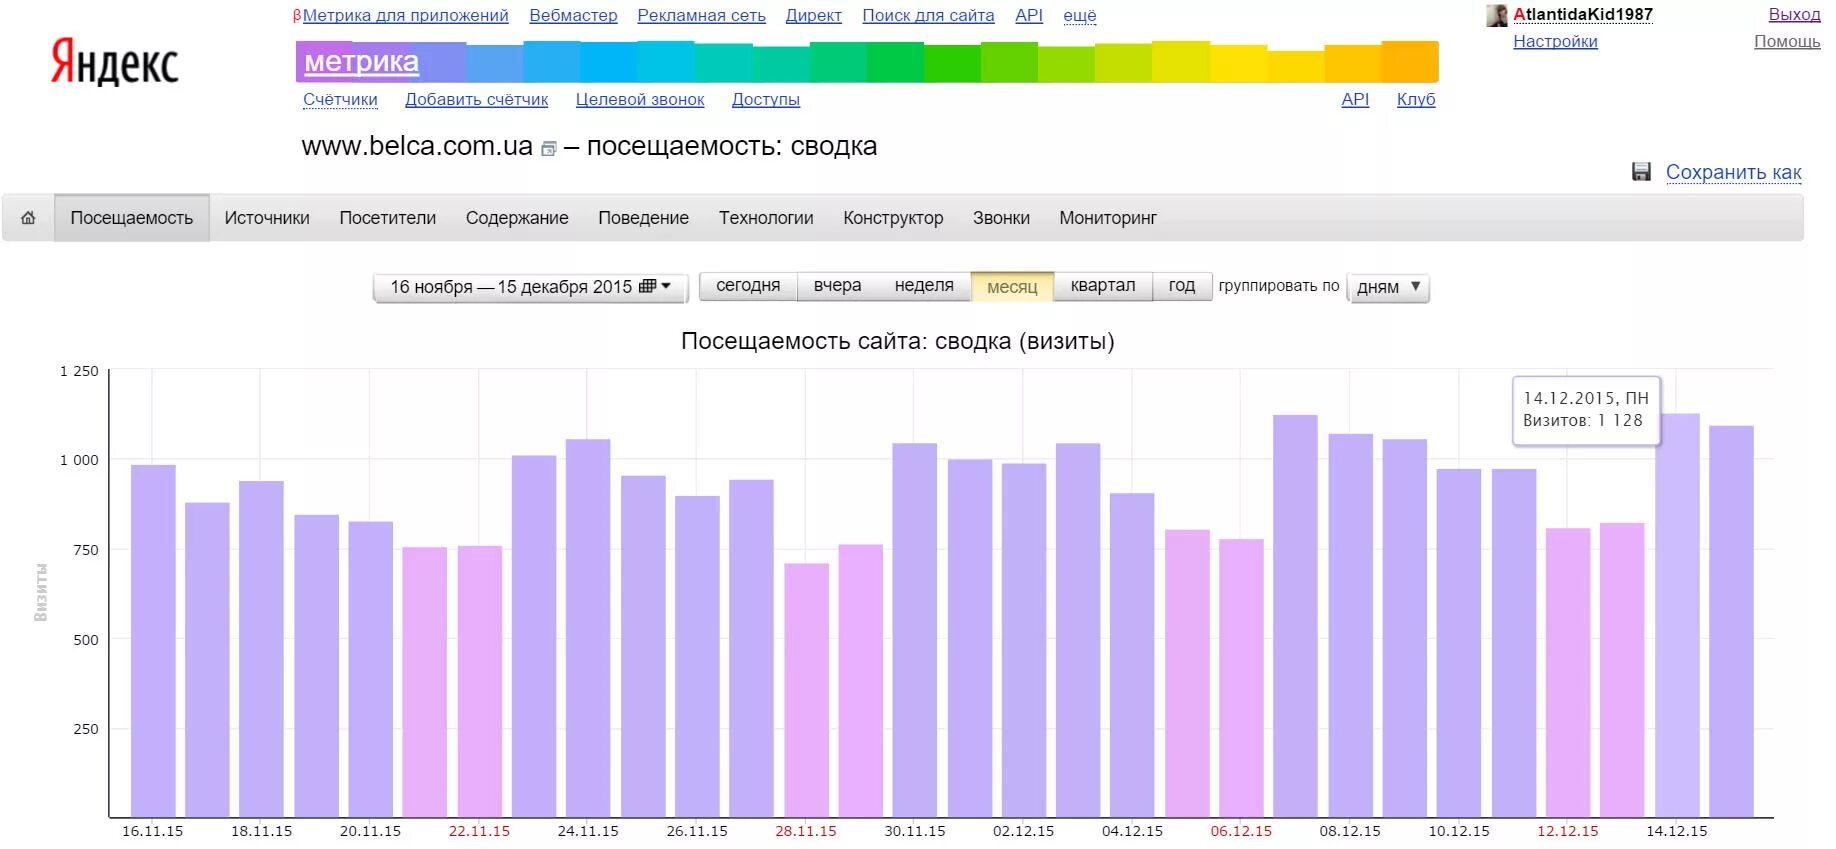Click the pink 22.11.15 weekend bar
Image resolution: width=1836 pixels, height=849 pixels.
480,681
